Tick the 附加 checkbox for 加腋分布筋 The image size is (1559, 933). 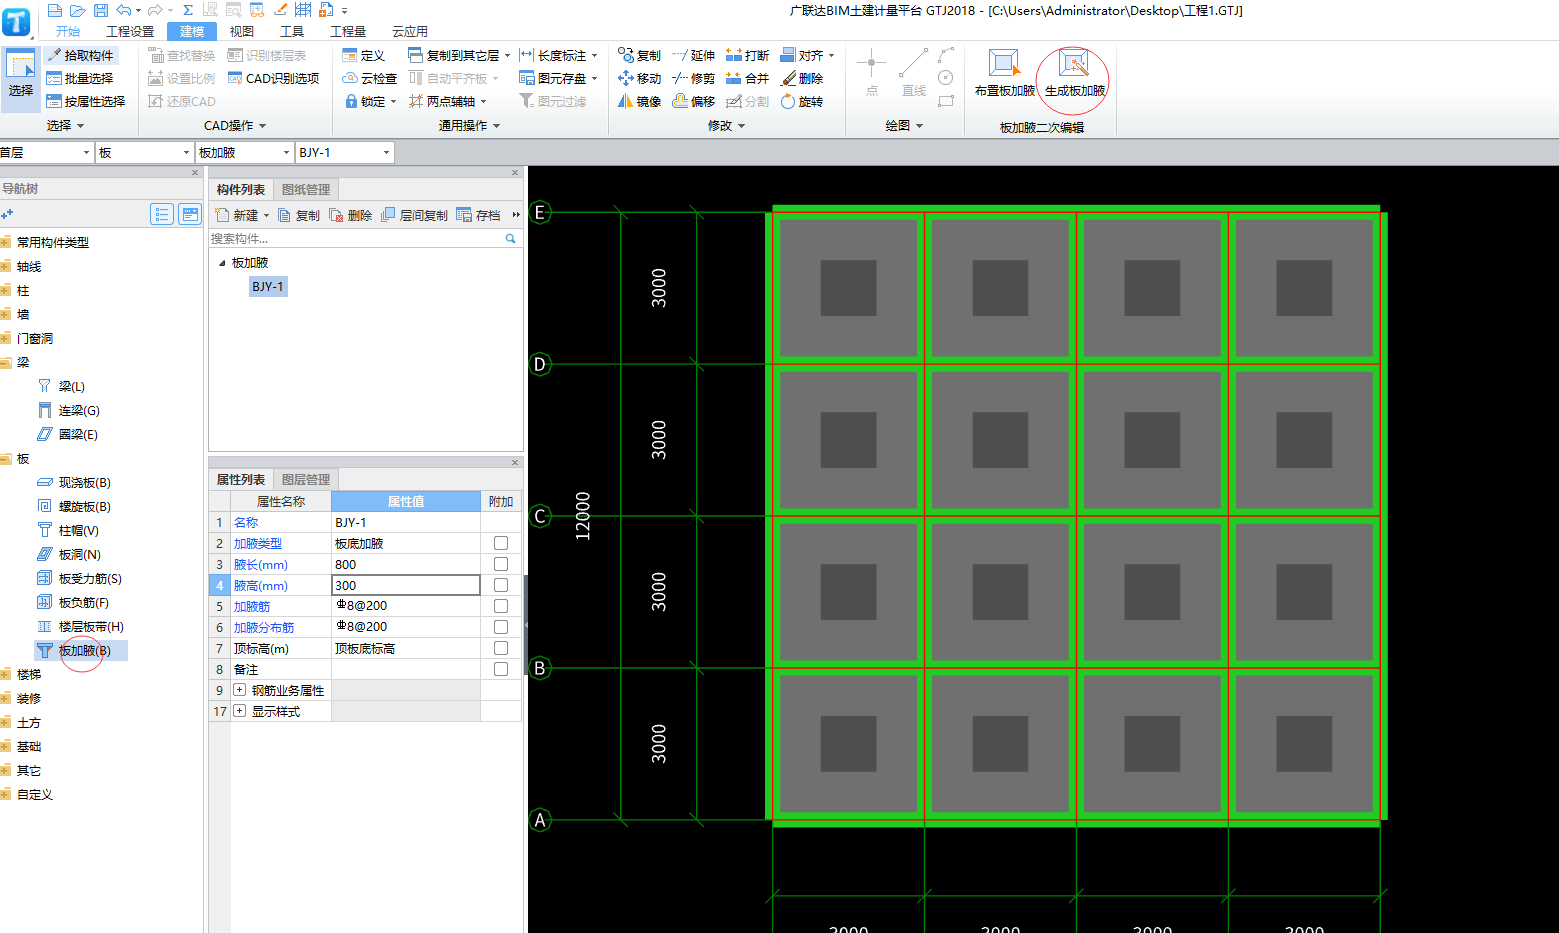pyautogui.click(x=501, y=627)
